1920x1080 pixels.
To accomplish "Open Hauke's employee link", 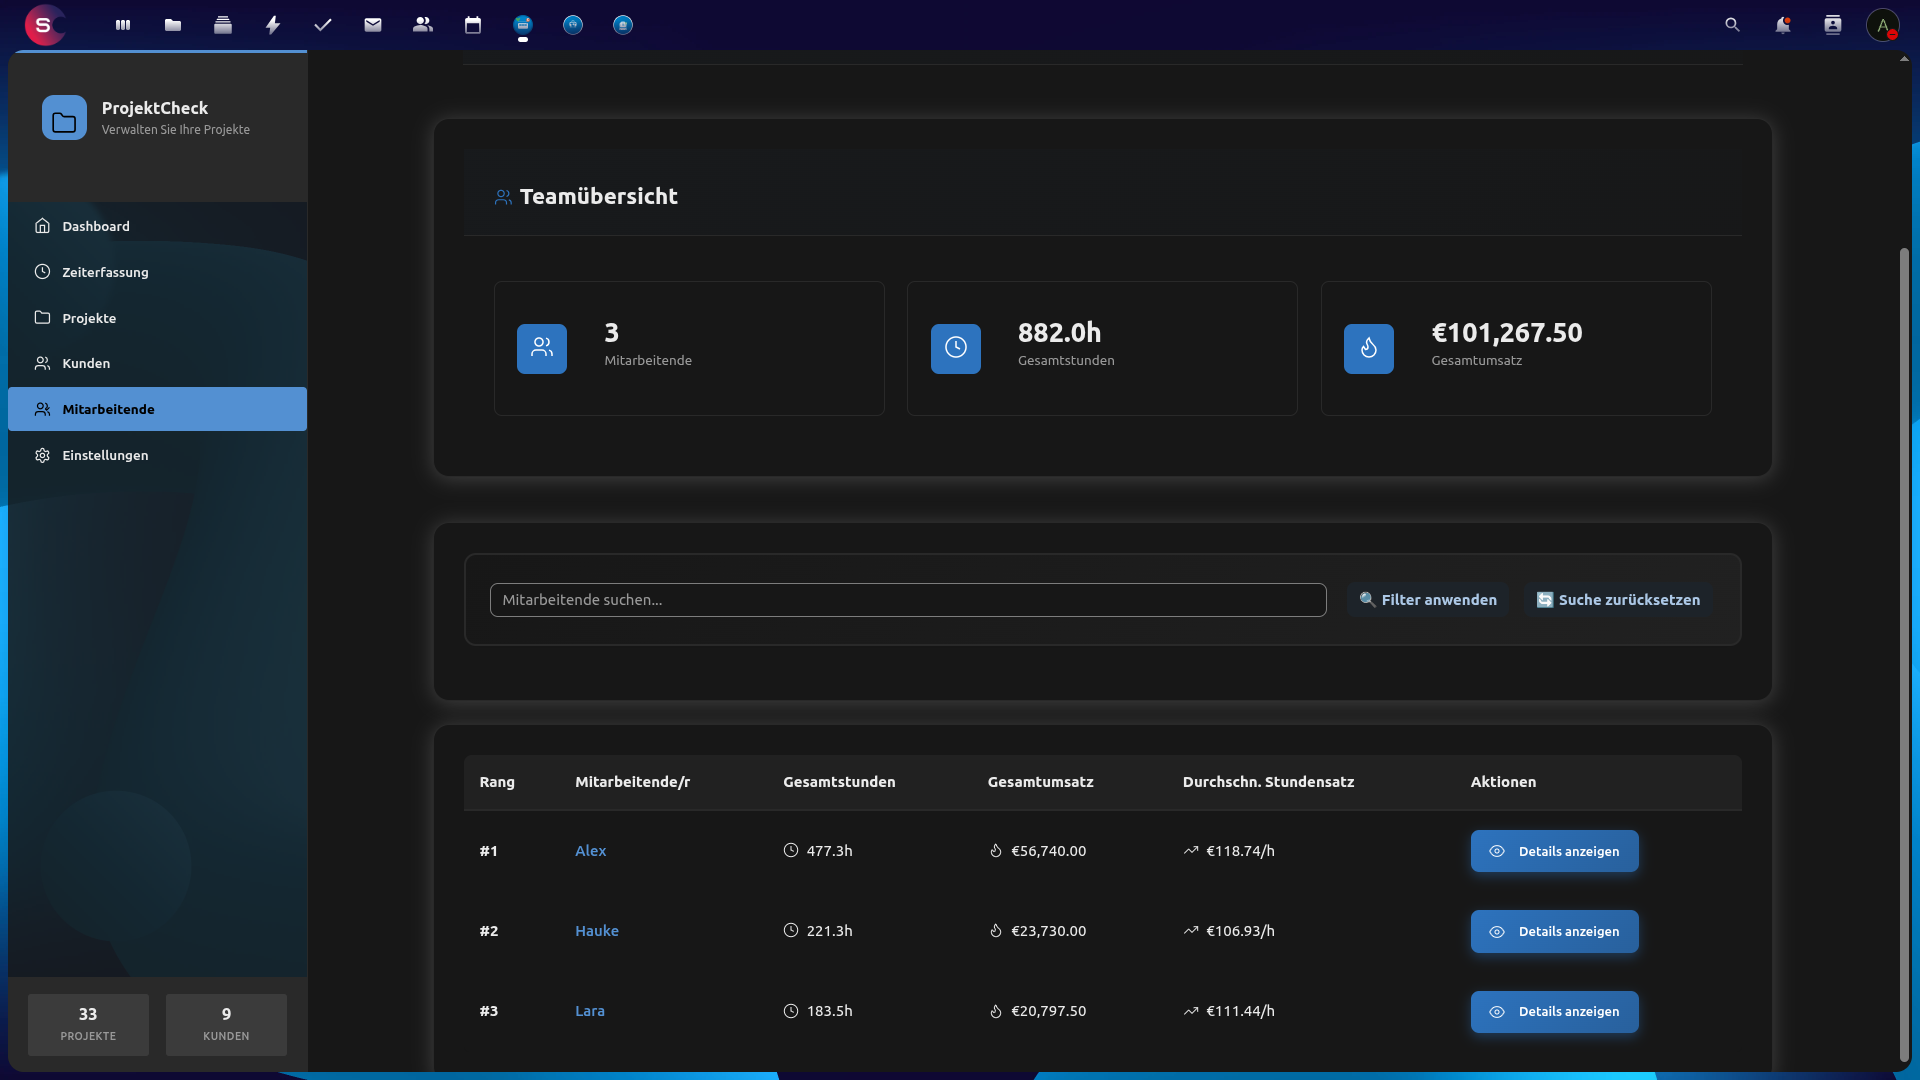I will tap(596, 931).
